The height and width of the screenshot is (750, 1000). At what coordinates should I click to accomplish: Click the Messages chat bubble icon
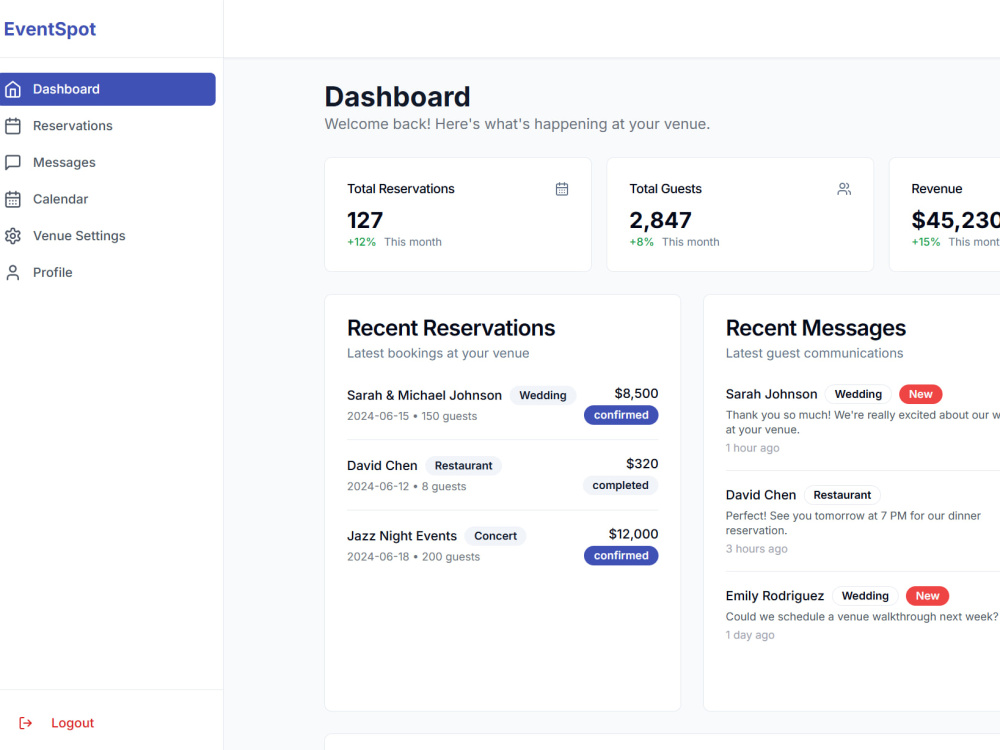[13, 163]
